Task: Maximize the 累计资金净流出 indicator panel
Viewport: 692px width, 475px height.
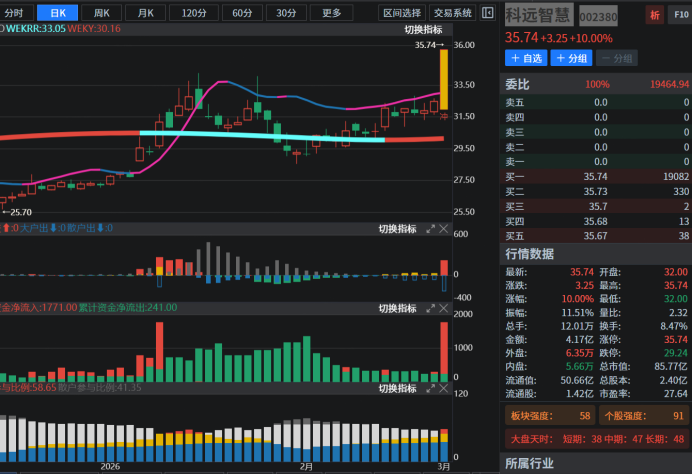Action: click(431, 308)
